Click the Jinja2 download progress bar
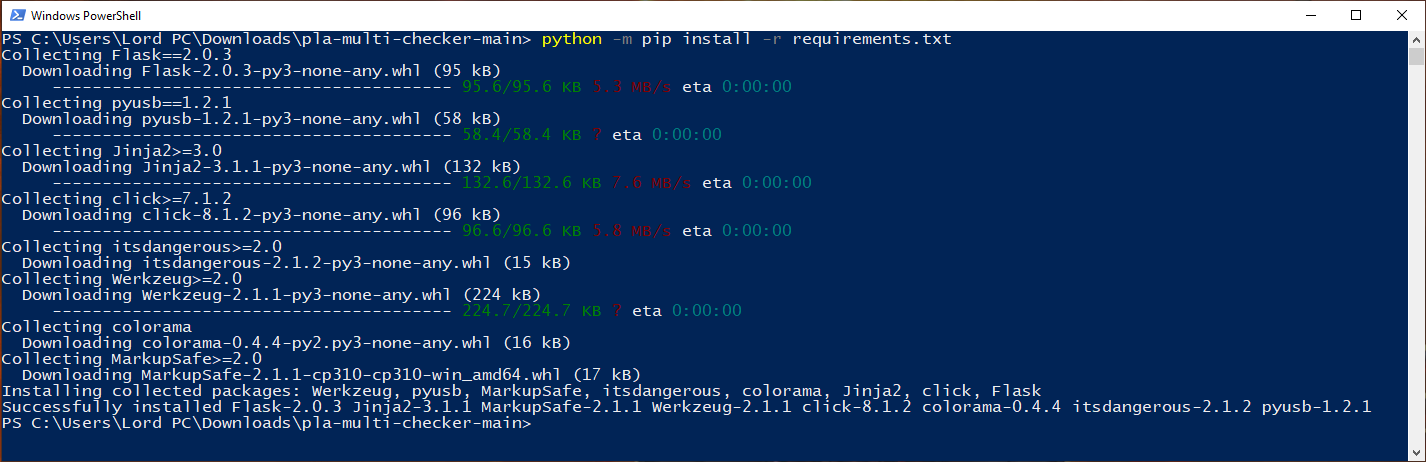 click(x=251, y=183)
